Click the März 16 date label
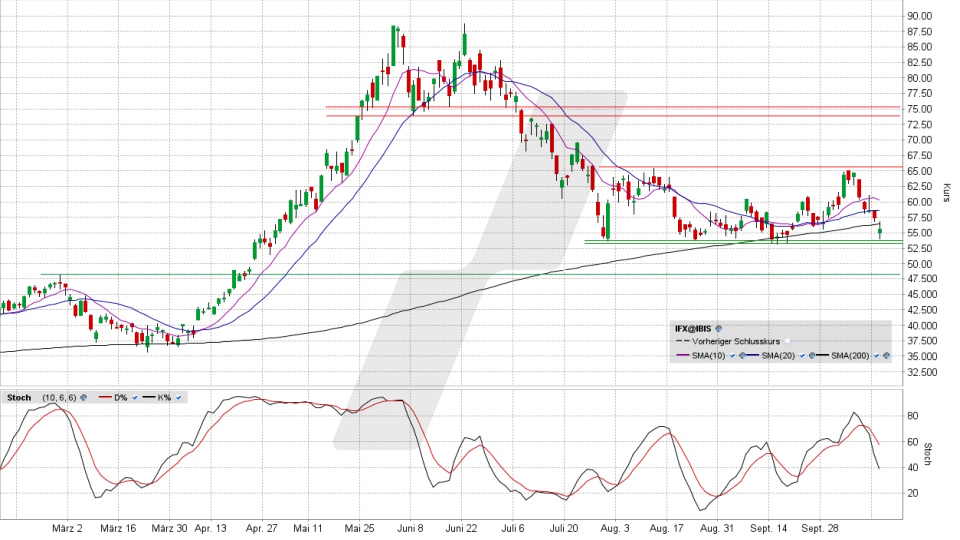Screen dimensions: 960x540 pos(118,528)
